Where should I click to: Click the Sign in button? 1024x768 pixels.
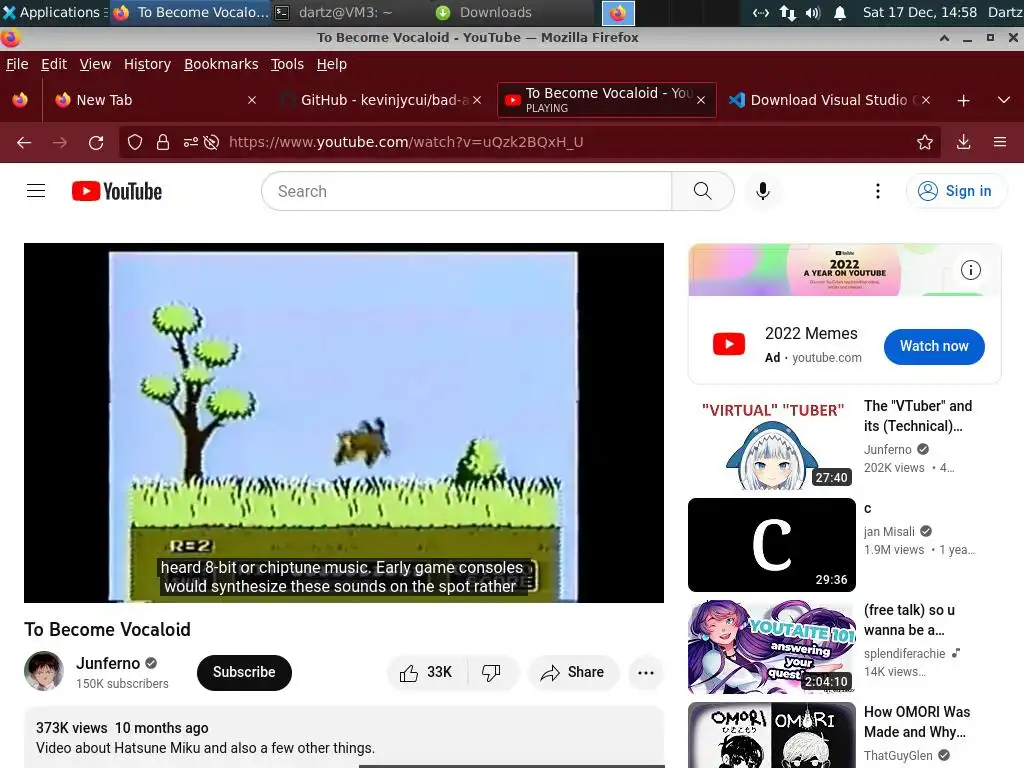pyautogui.click(x=955, y=191)
